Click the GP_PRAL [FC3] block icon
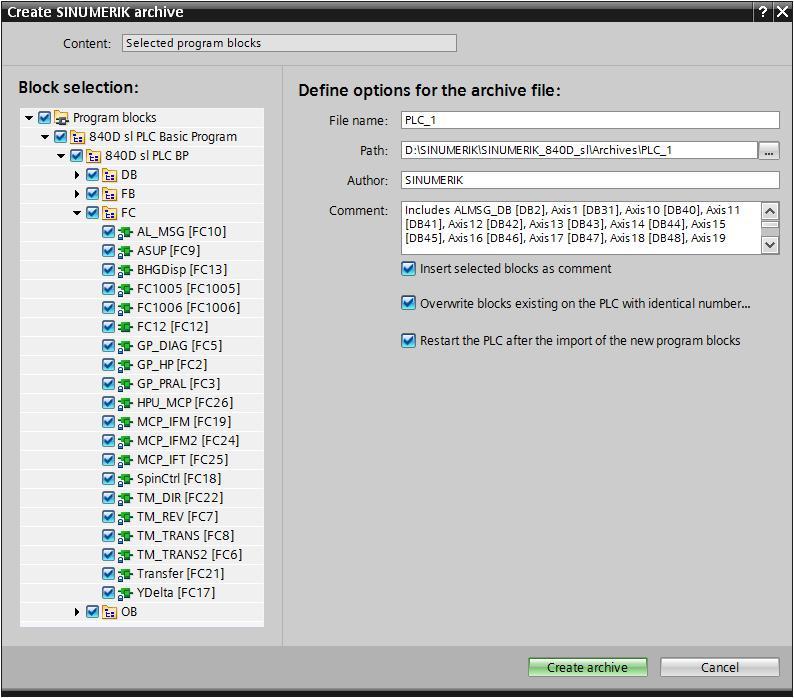Image resolution: width=794 pixels, height=698 pixels. pyautogui.click(x=125, y=384)
